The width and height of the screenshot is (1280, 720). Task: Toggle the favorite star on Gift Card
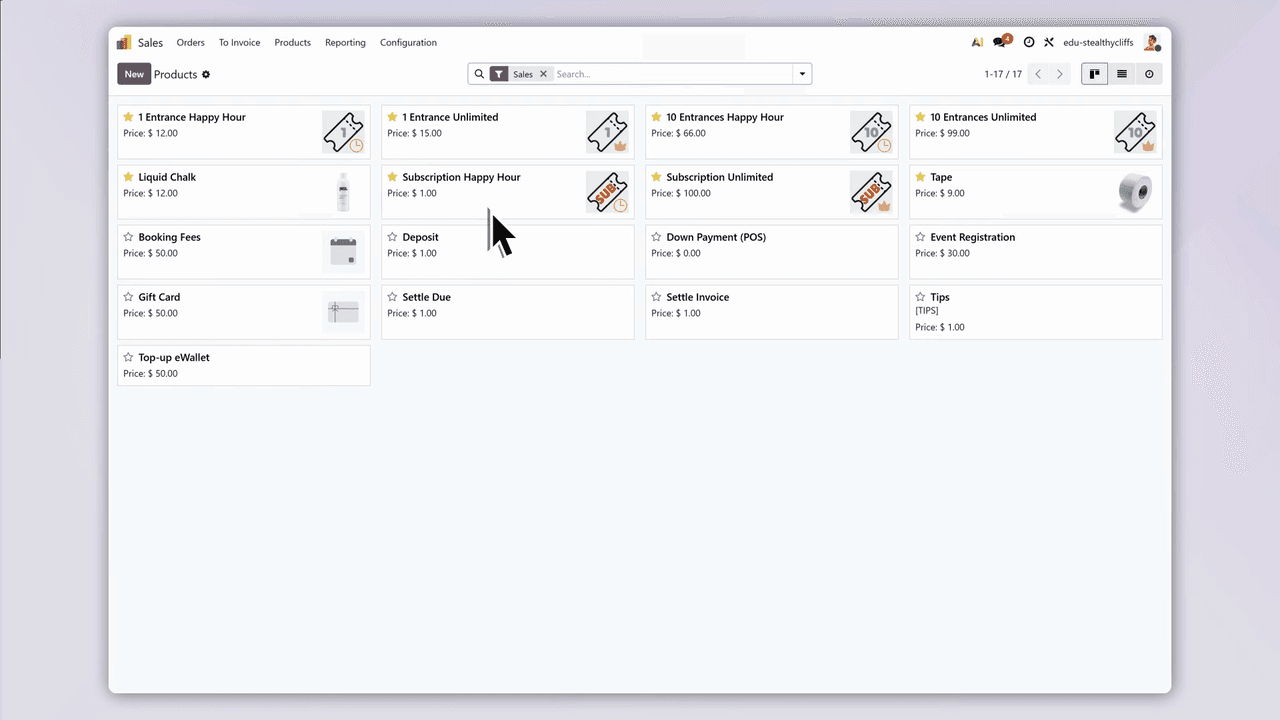coord(128,297)
